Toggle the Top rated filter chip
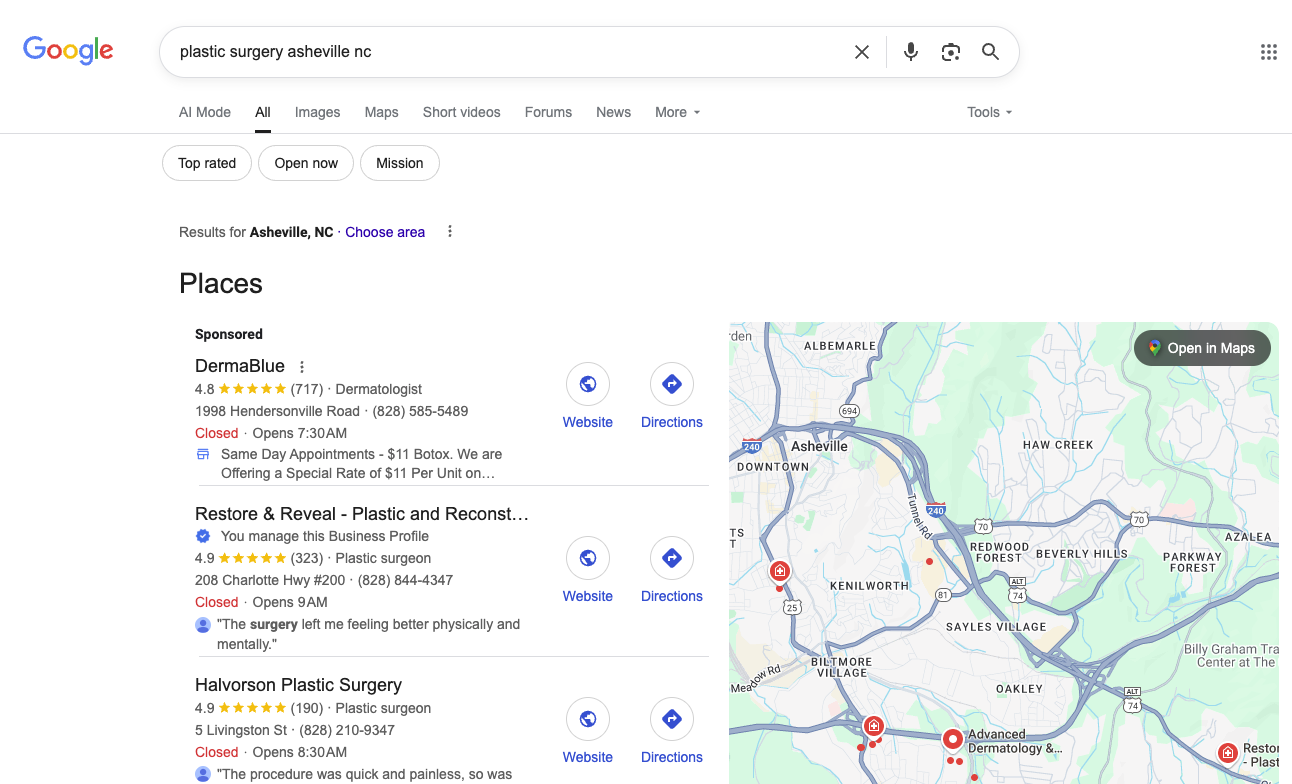This screenshot has height=784, width=1292. 207,163
